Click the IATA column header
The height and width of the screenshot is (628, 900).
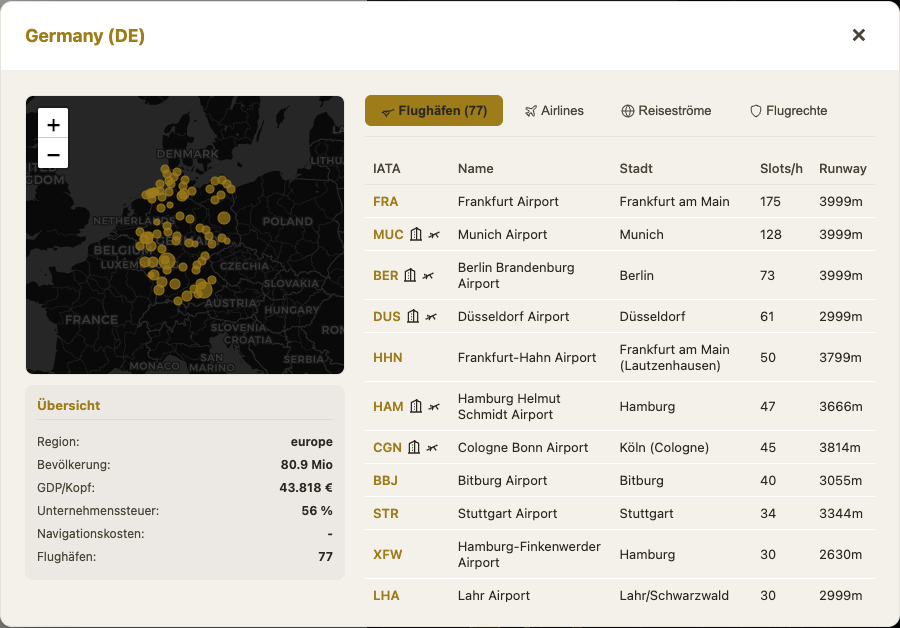pos(387,168)
